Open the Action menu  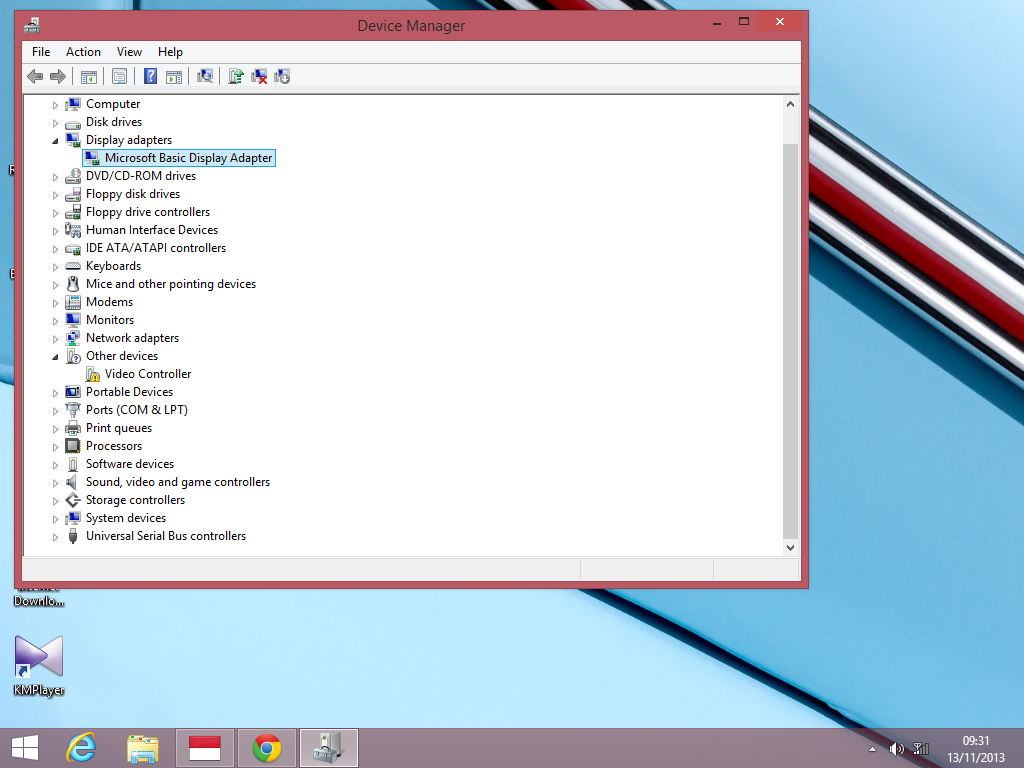tap(83, 52)
